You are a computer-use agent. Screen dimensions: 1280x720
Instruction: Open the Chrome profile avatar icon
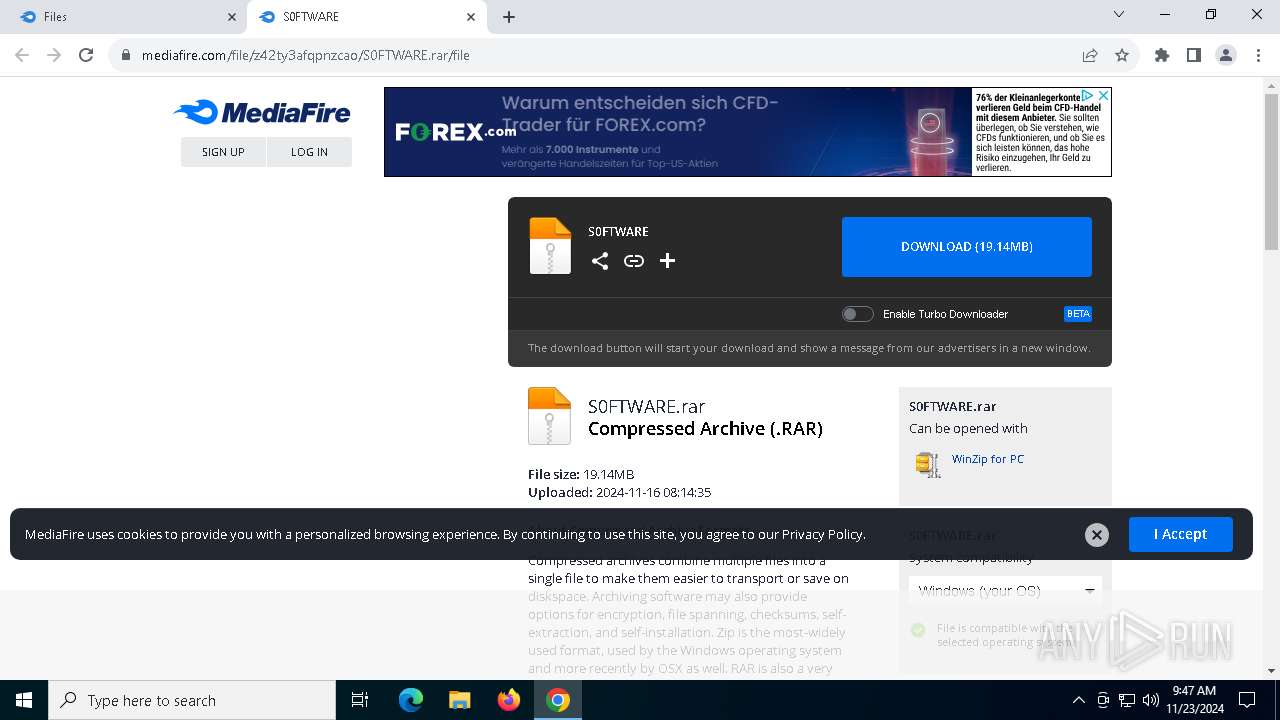click(x=1226, y=55)
